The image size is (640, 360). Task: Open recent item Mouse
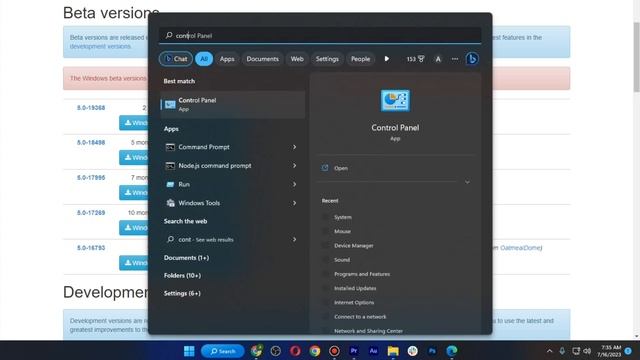click(x=342, y=231)
